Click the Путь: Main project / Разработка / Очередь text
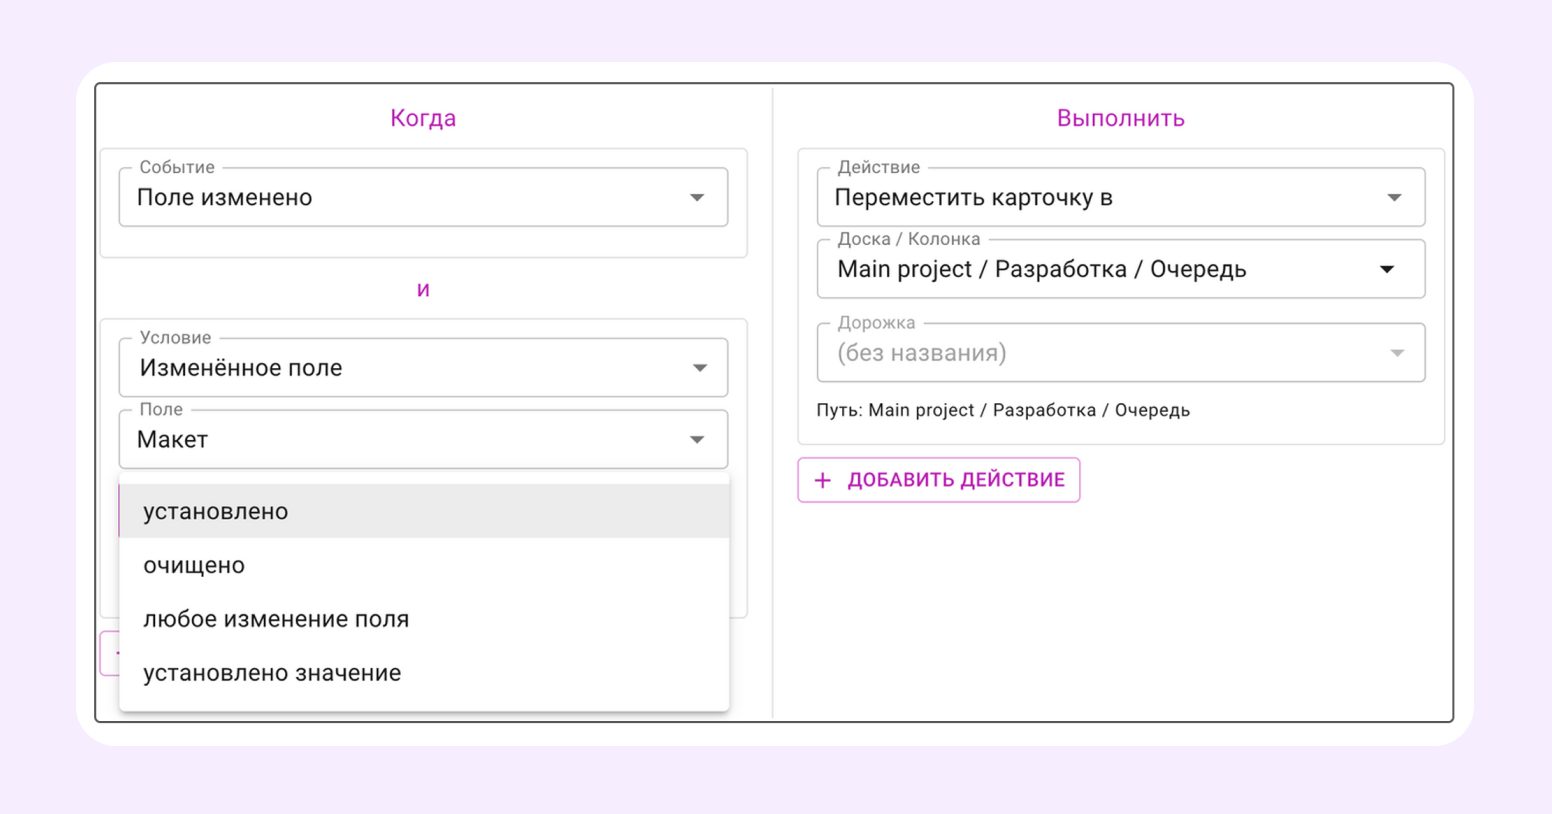 1003,410
